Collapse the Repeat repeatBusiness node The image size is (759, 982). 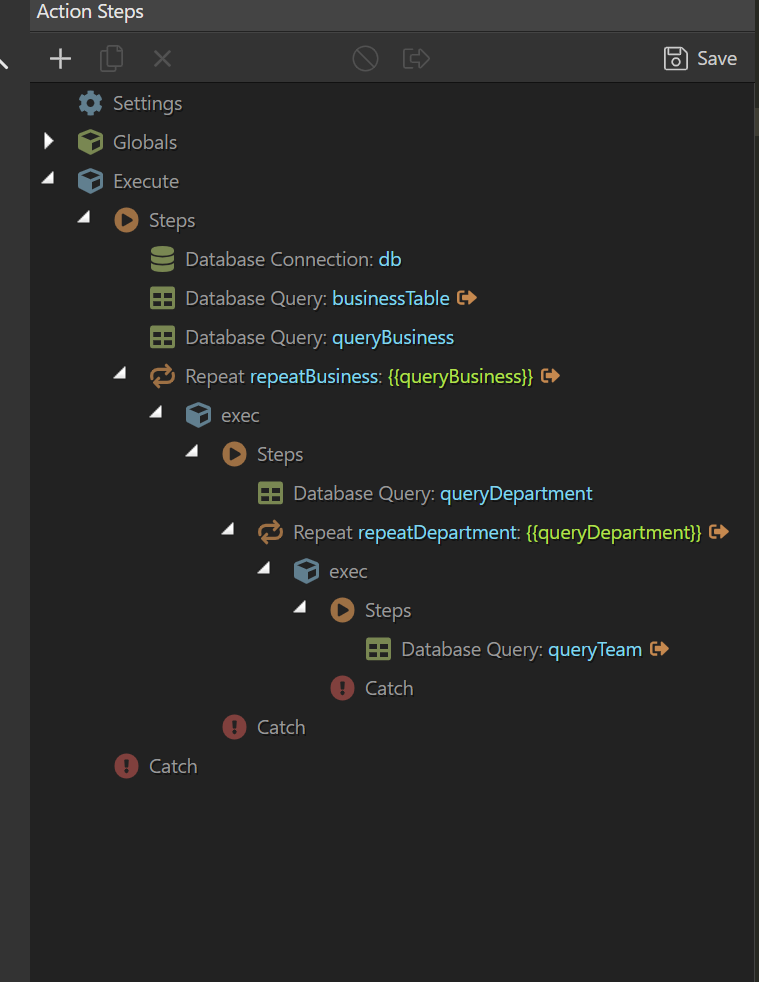(x=121, y=373)
